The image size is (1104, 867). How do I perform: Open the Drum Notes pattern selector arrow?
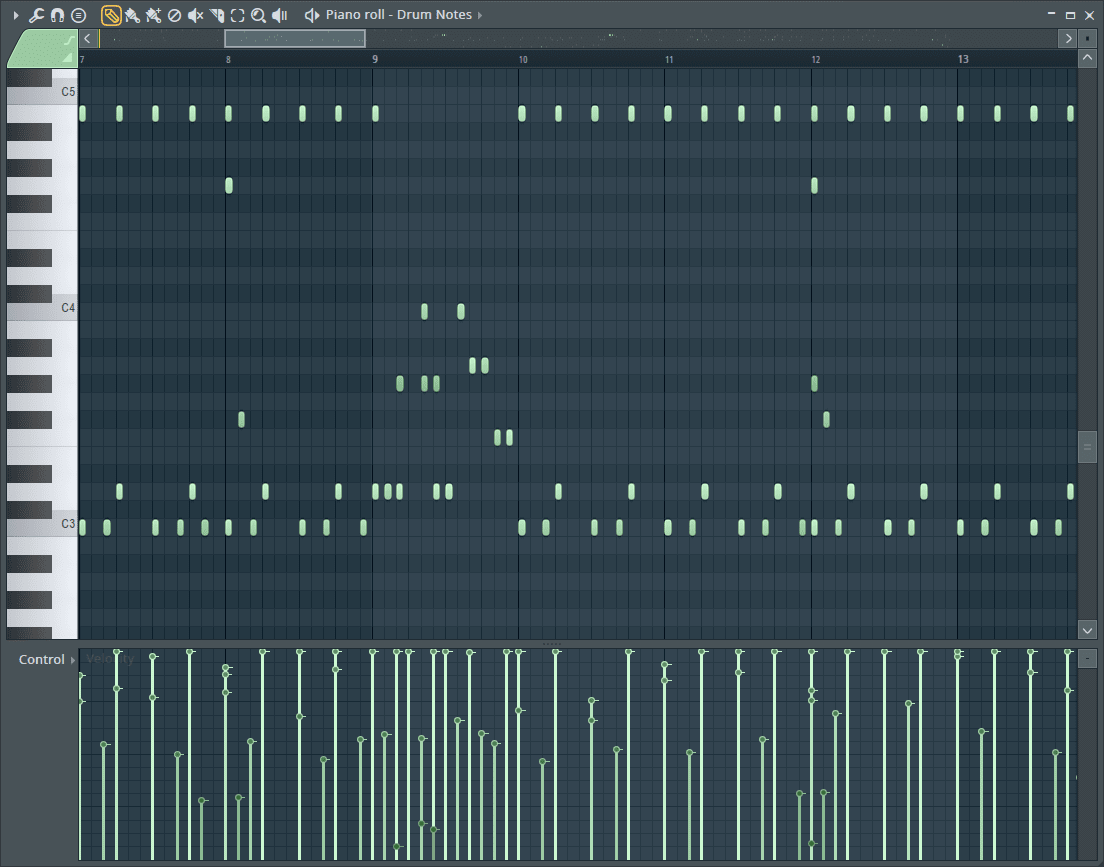(478, 15)
